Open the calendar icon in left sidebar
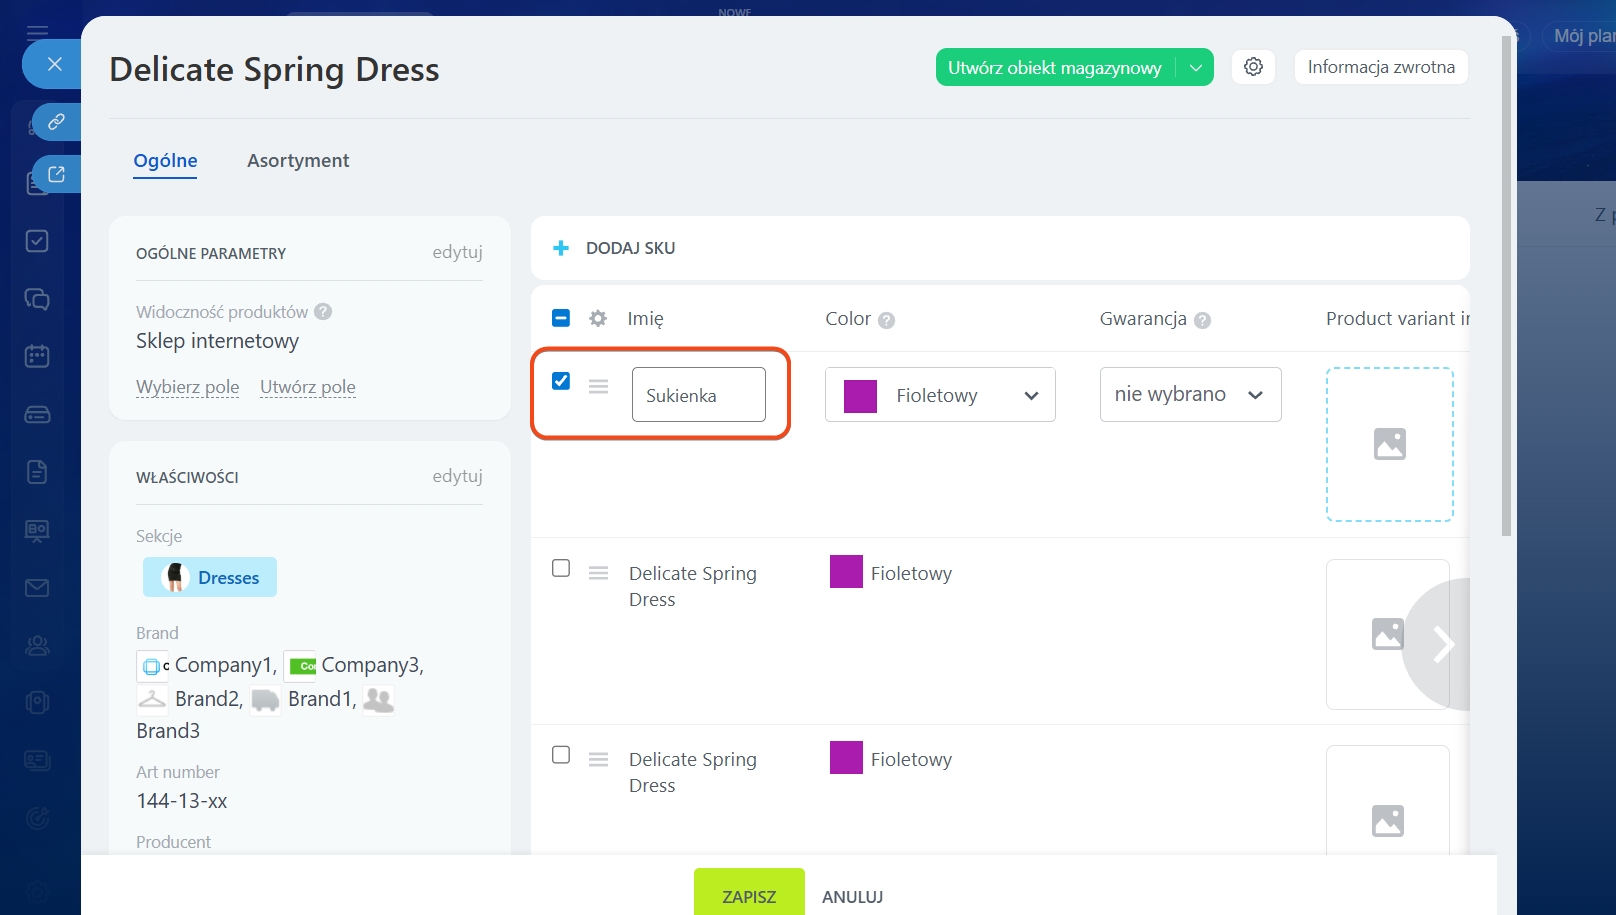Image resolution: width=1616 pixels, height=915 pixels. (37, 356)
